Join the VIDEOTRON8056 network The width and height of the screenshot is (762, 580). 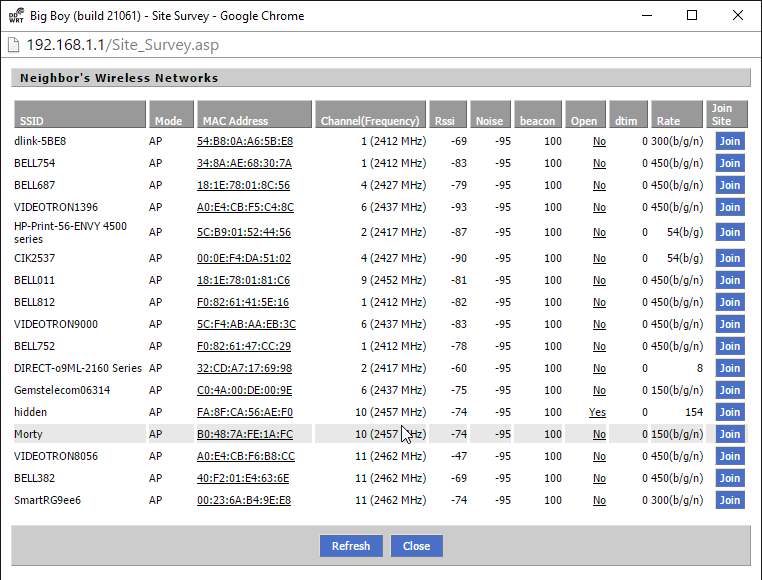point(729,456)
